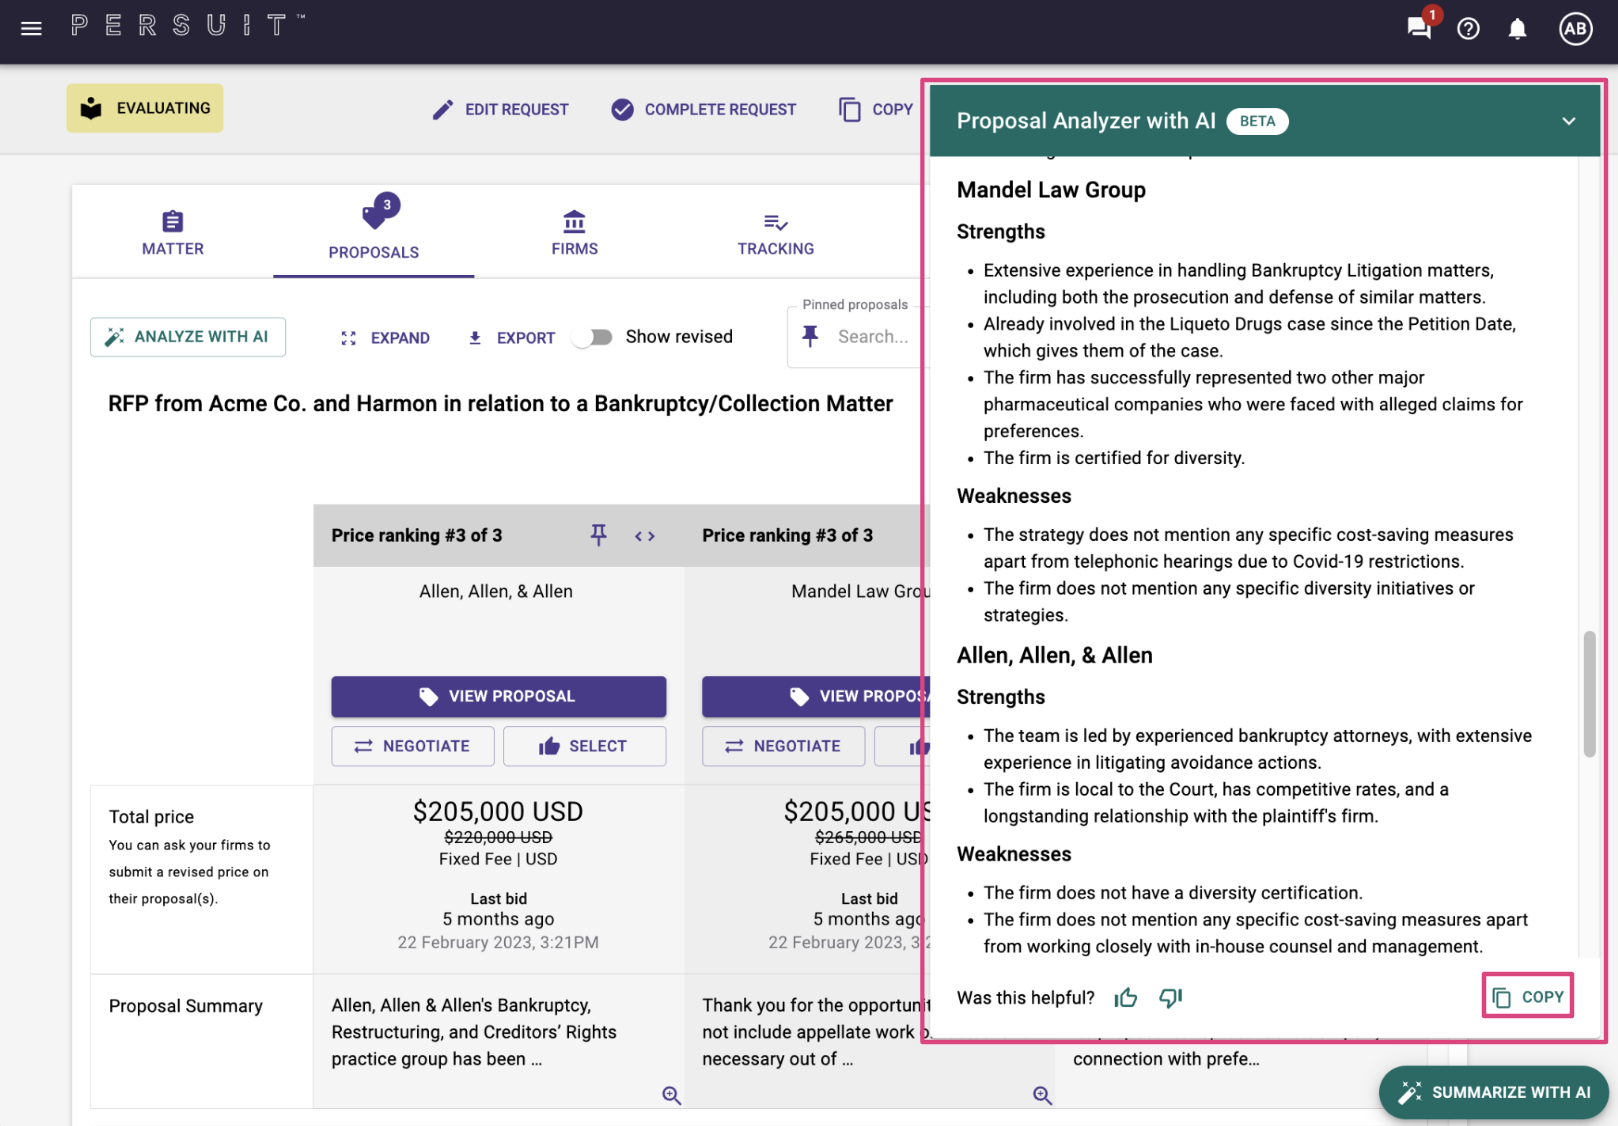Open the messages chat icon with notification

click(1419, 27)
